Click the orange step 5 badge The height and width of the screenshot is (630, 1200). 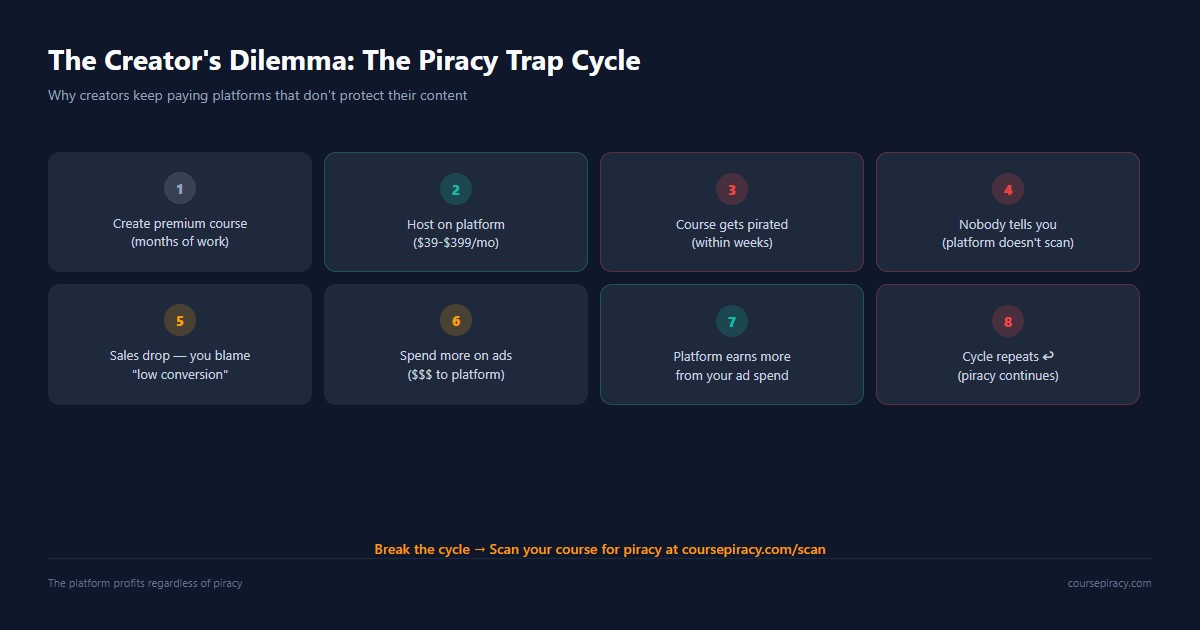[180, 320]
